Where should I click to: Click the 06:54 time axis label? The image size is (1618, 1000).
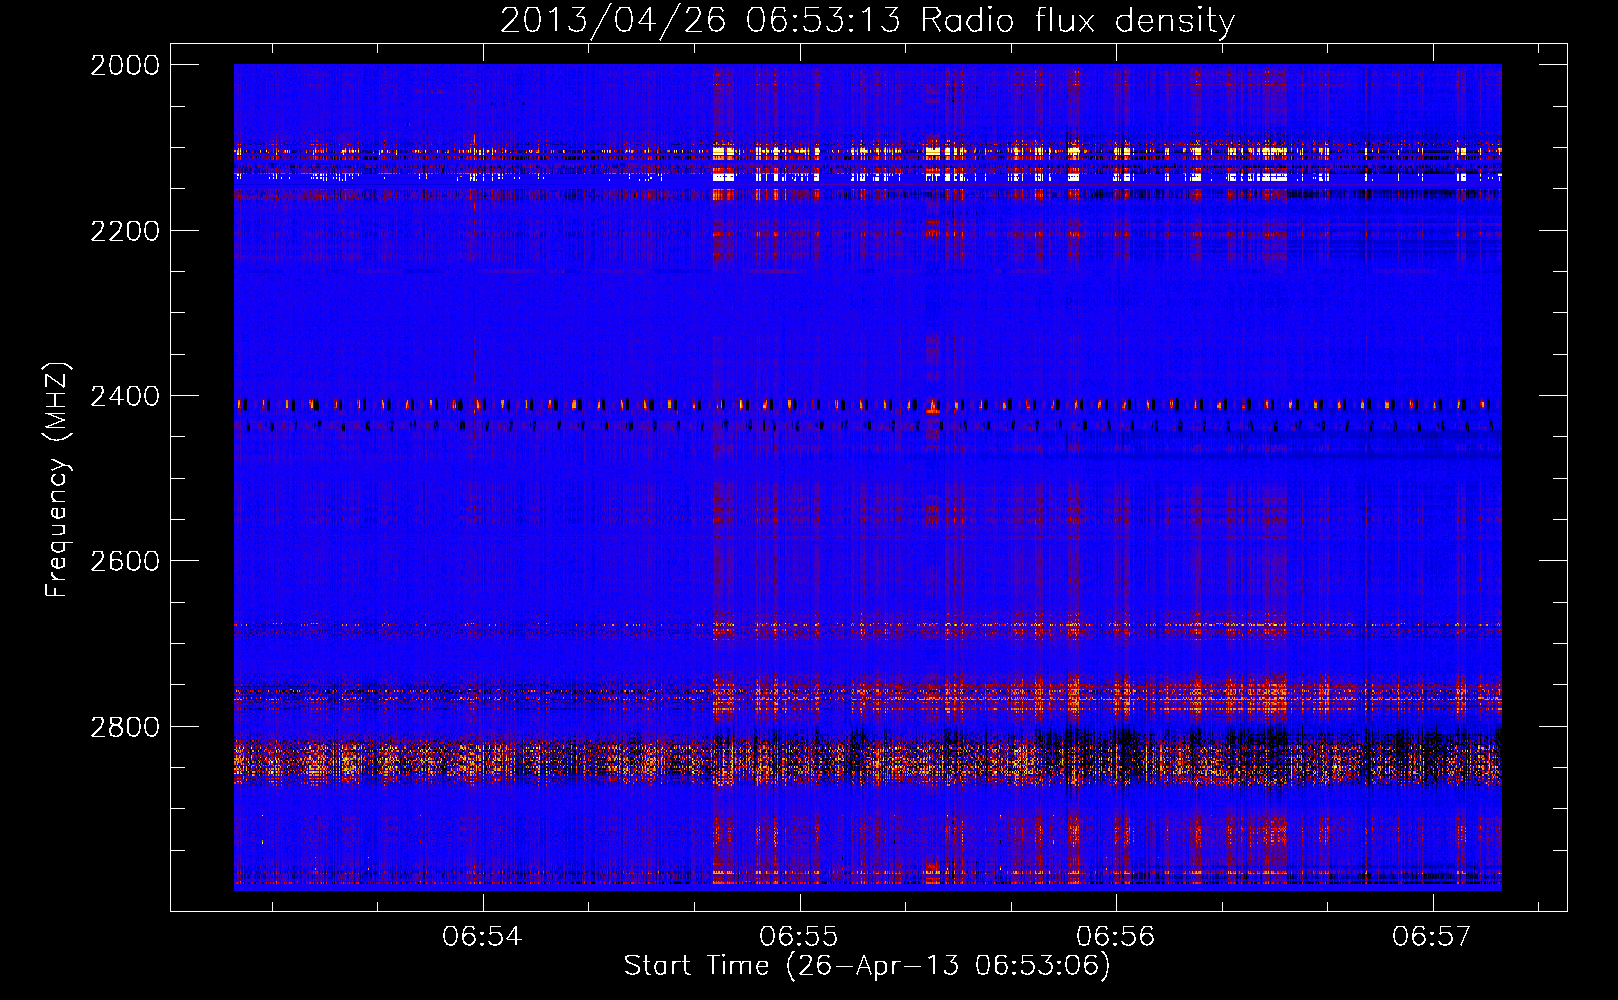(482, 936)
